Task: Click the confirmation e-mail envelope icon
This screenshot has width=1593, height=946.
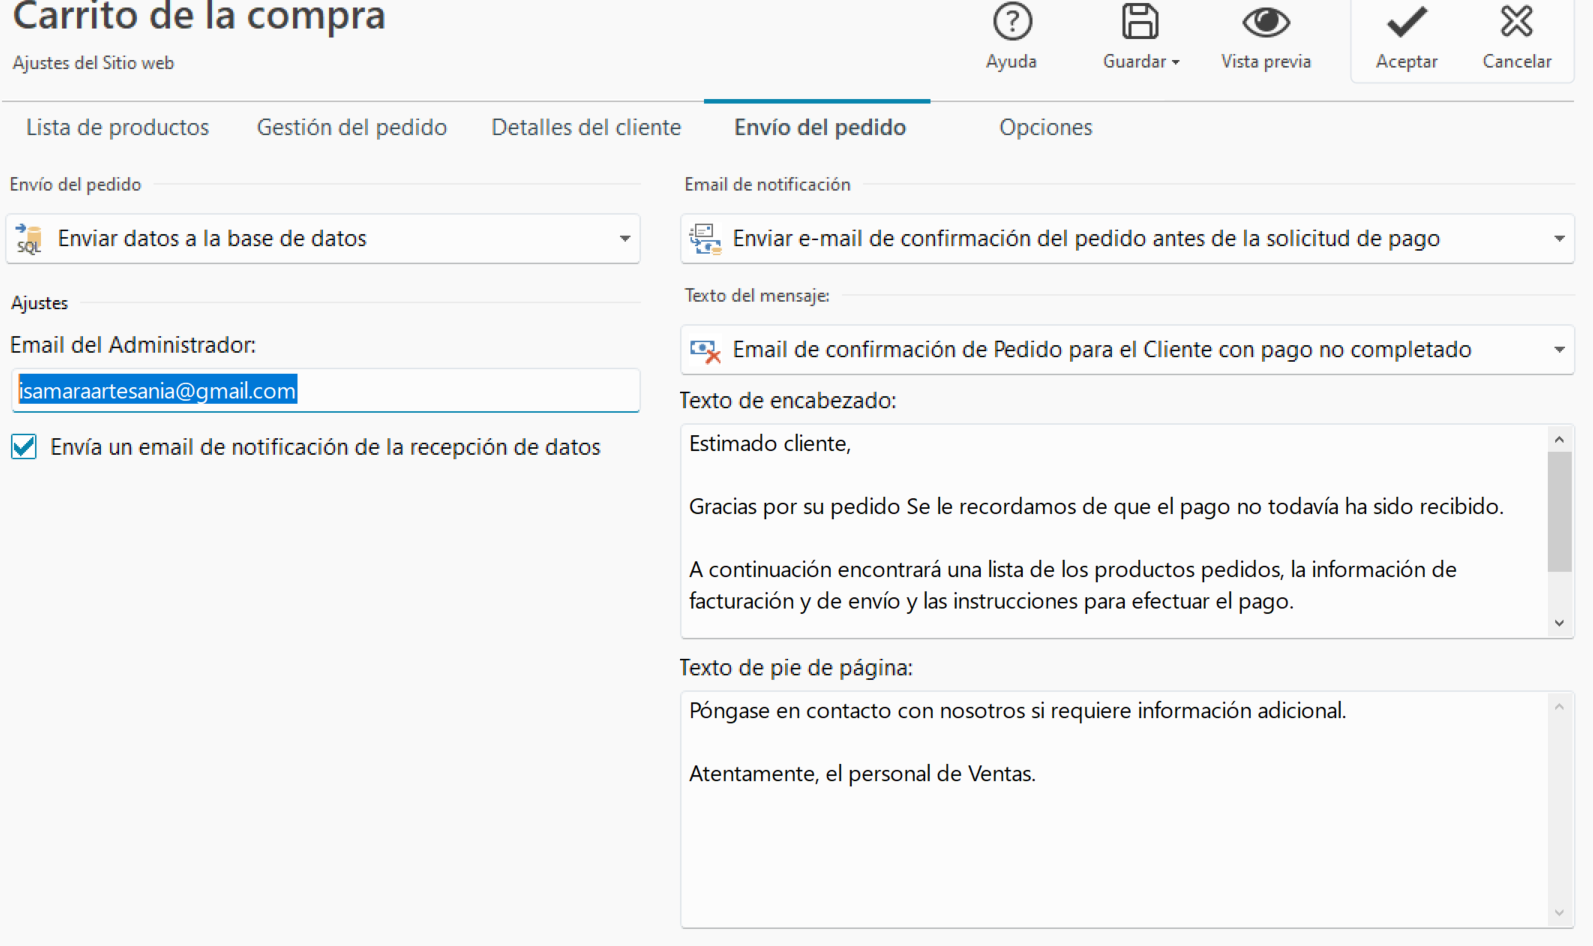Action: (x=705, y=239)
